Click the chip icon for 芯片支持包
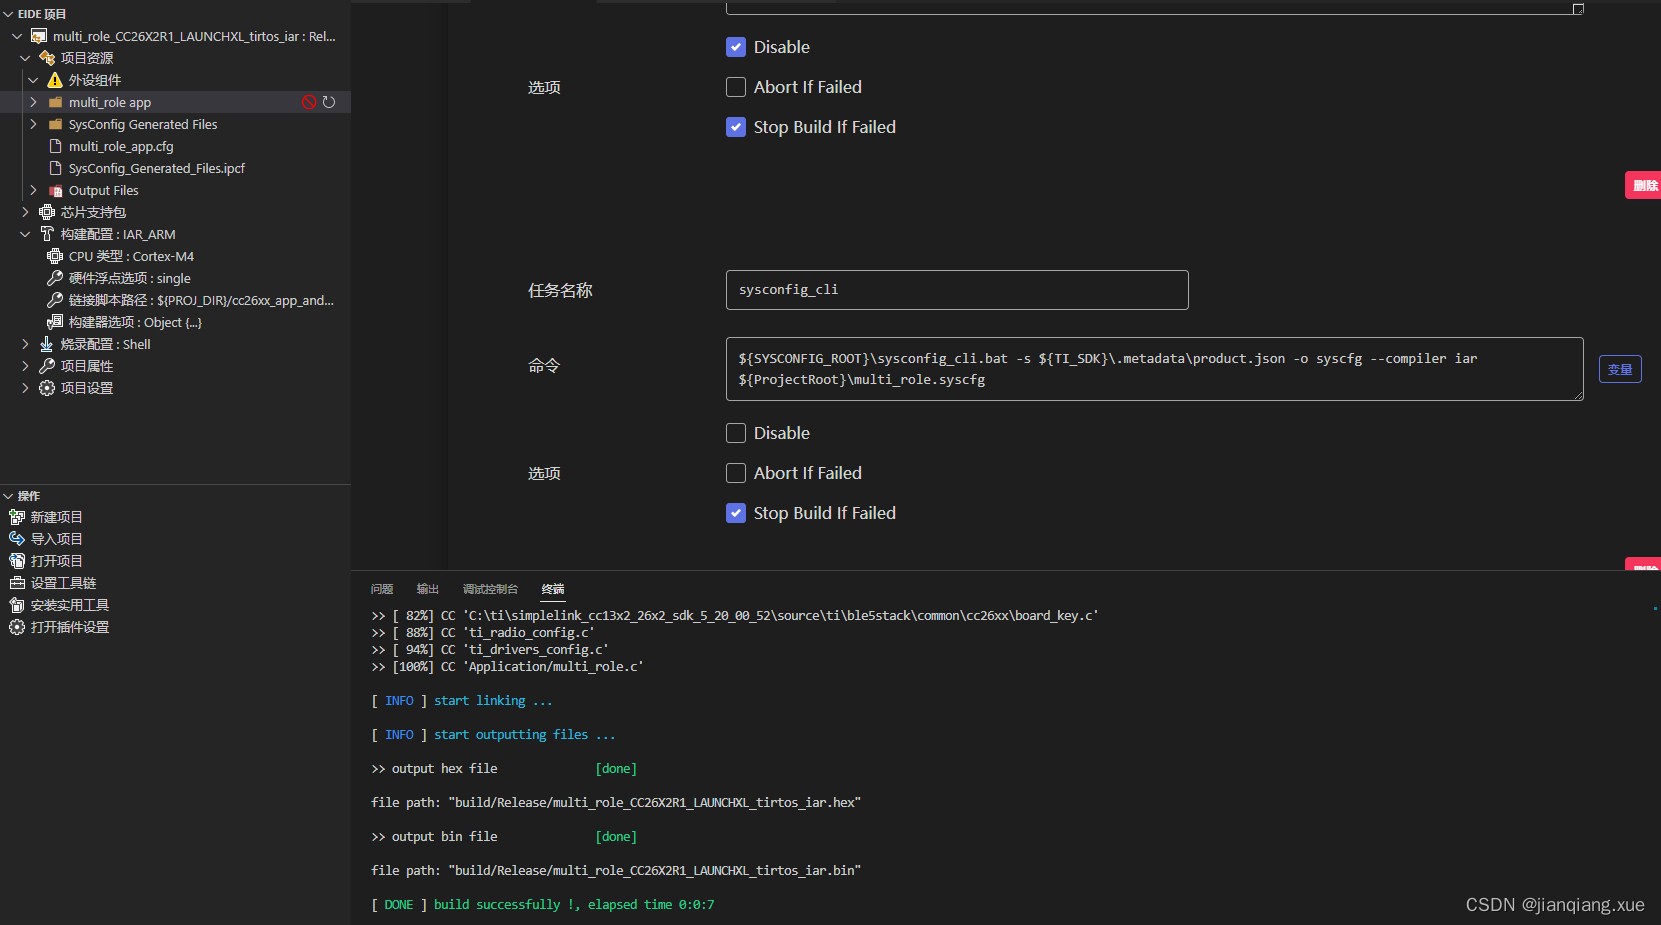The width and height of the screenshot is (1661, 925). [x=47, y=212]
